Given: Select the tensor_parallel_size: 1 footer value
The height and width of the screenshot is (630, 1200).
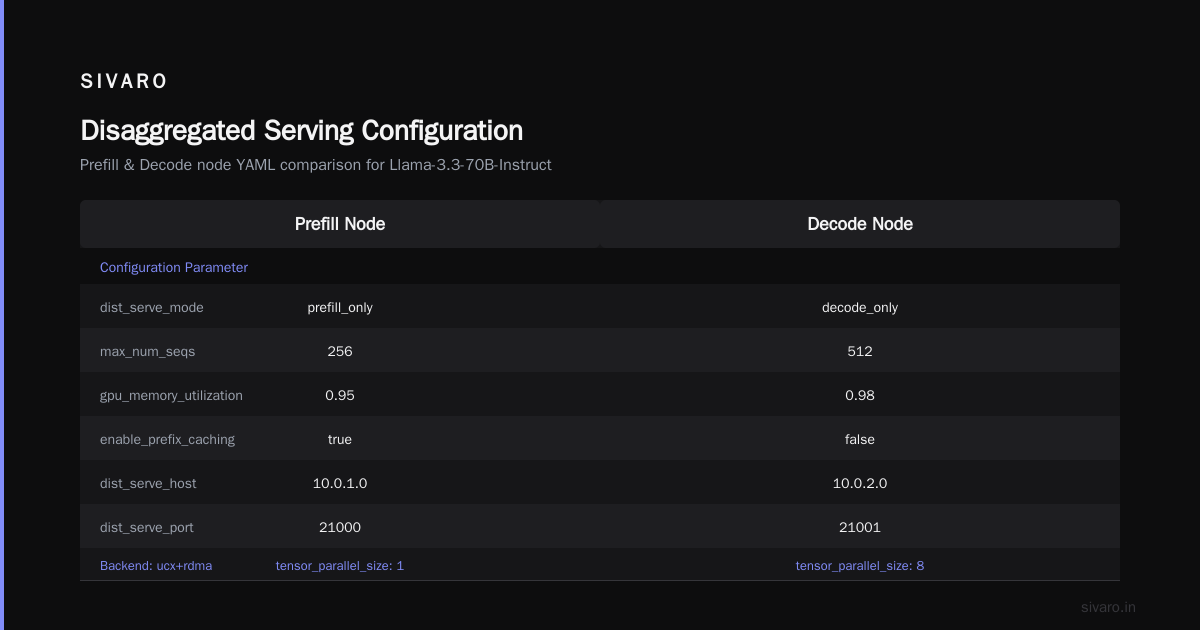Looking at the screenshot, I should [340, 566].
